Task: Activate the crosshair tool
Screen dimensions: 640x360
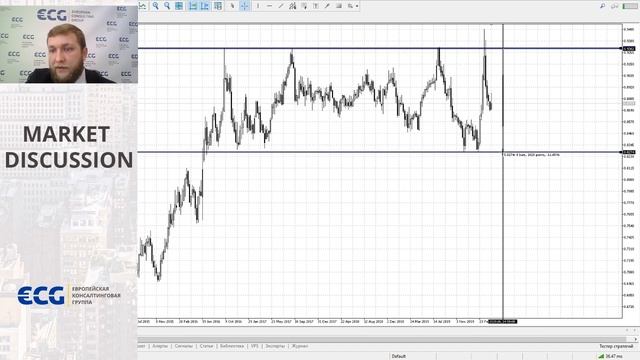Action: pos(244,6)
